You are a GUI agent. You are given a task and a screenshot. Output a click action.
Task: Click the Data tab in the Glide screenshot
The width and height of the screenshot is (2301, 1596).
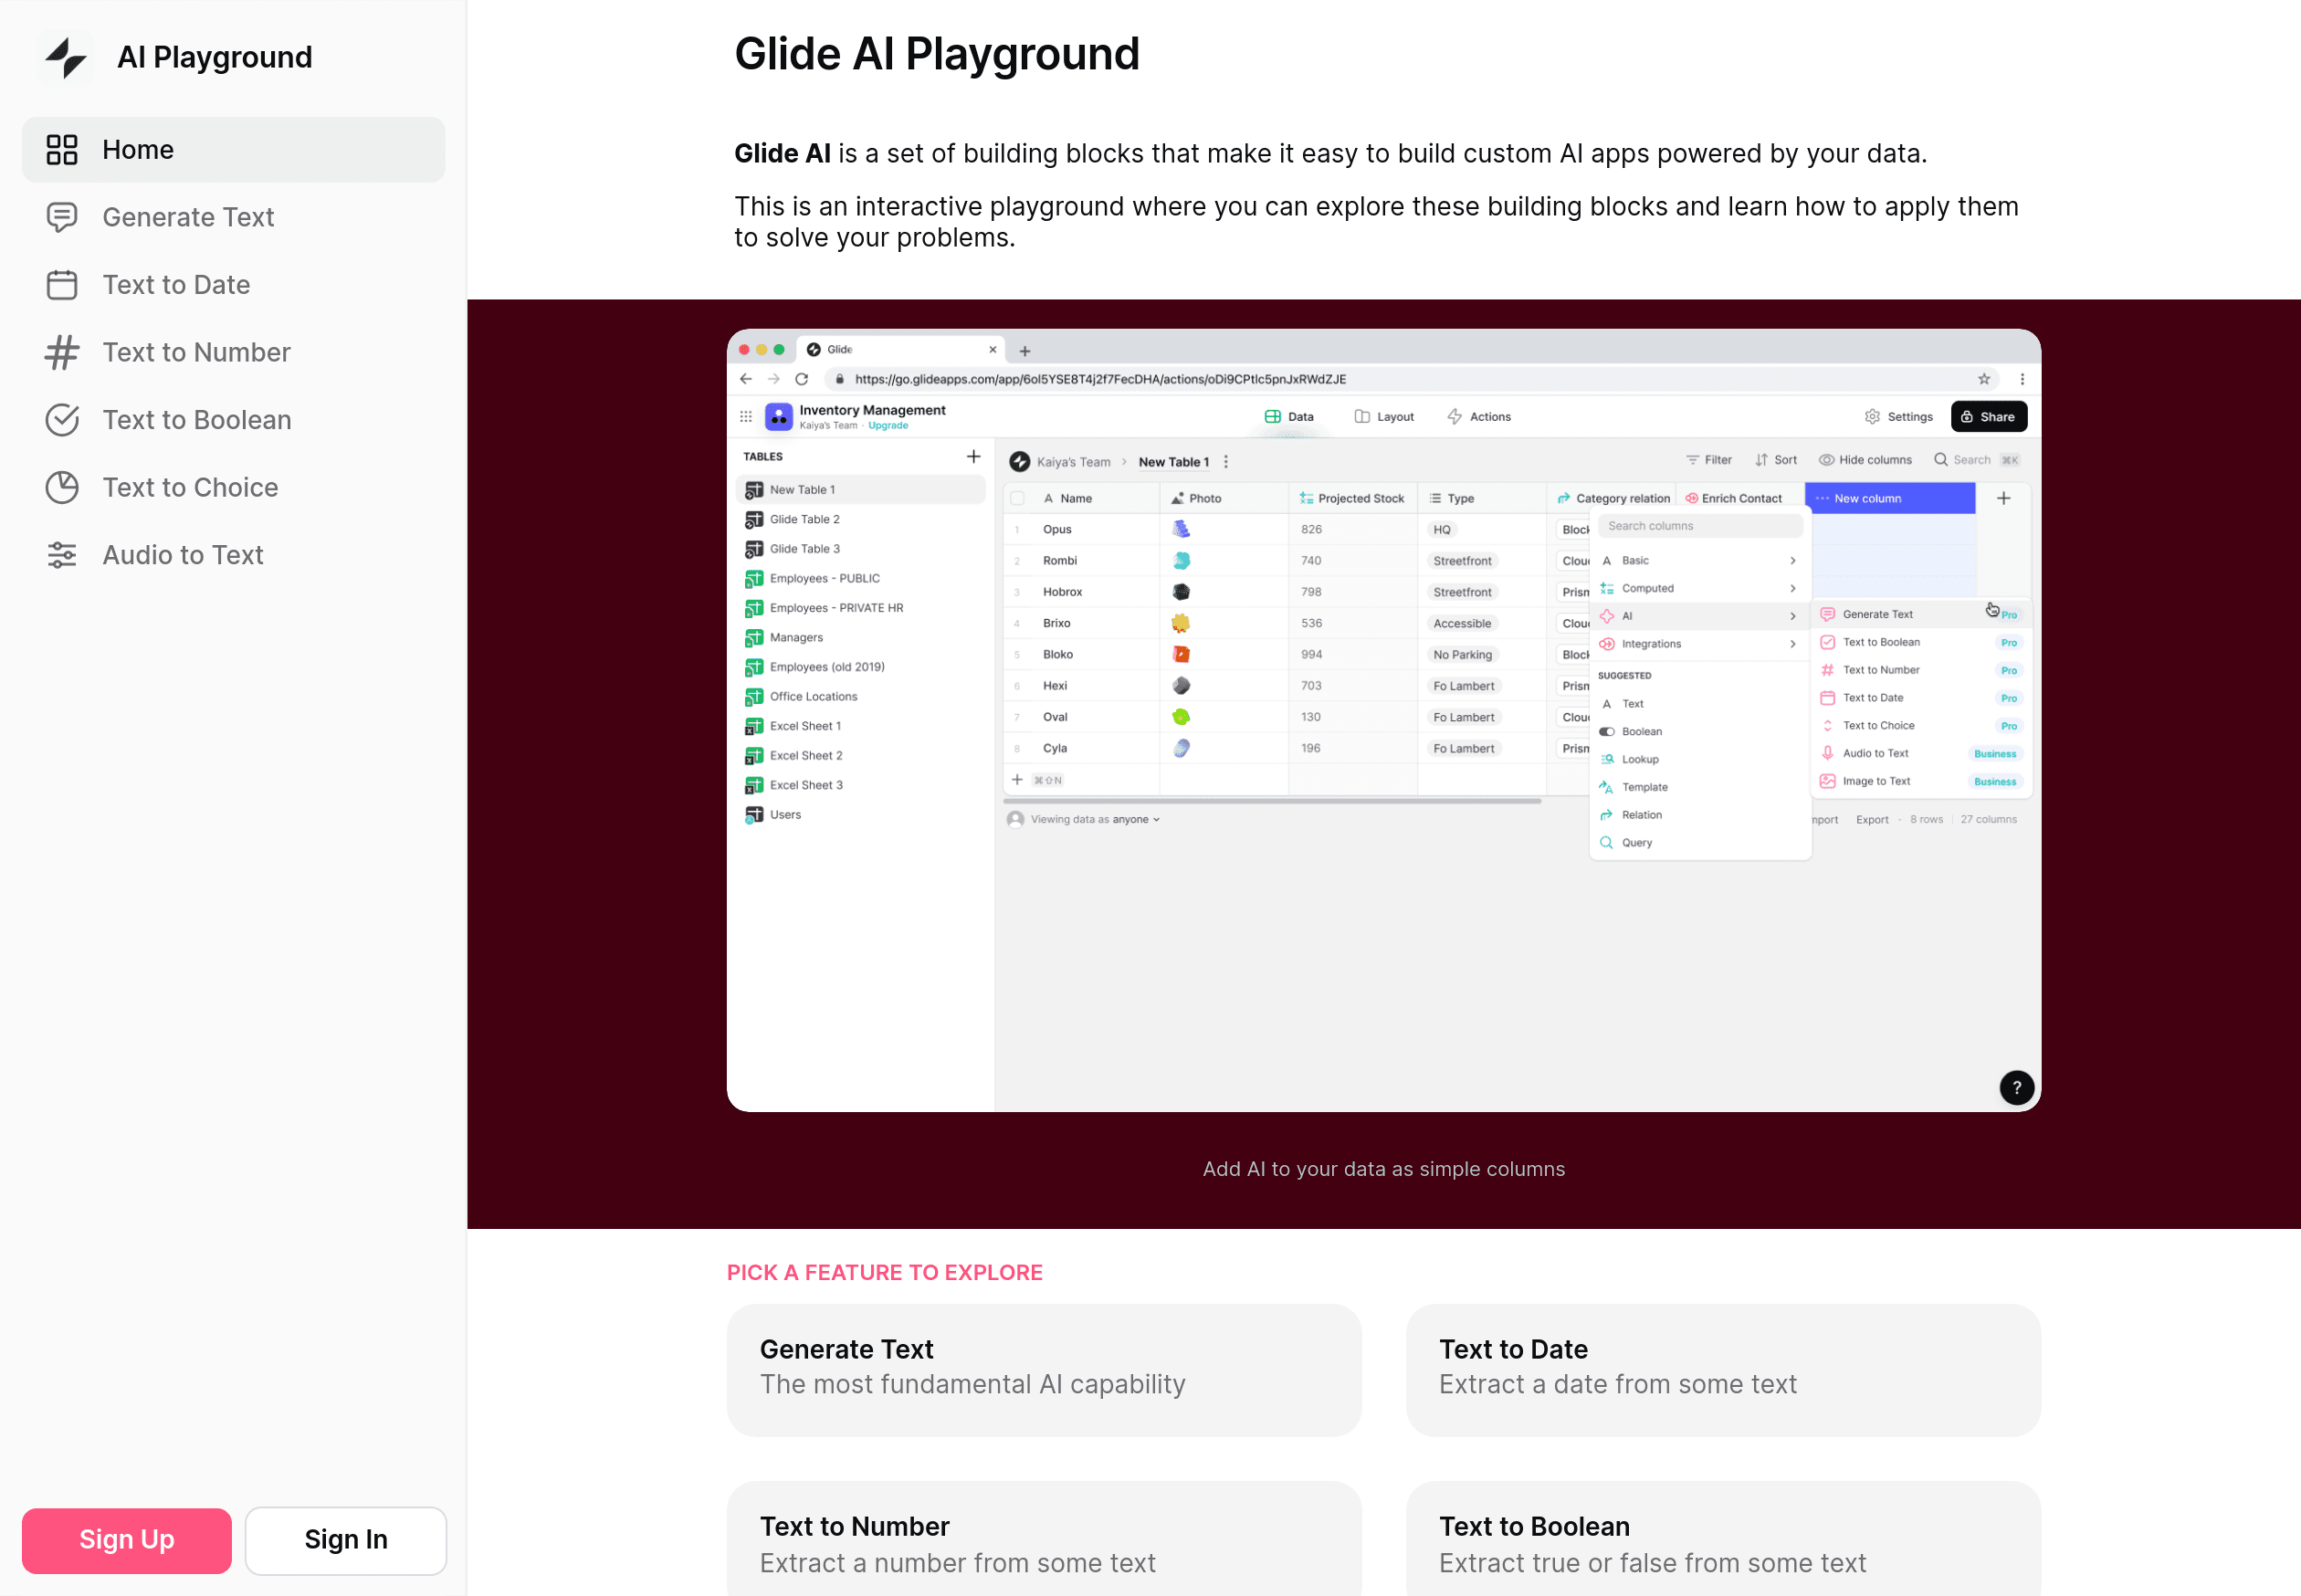1289,417
